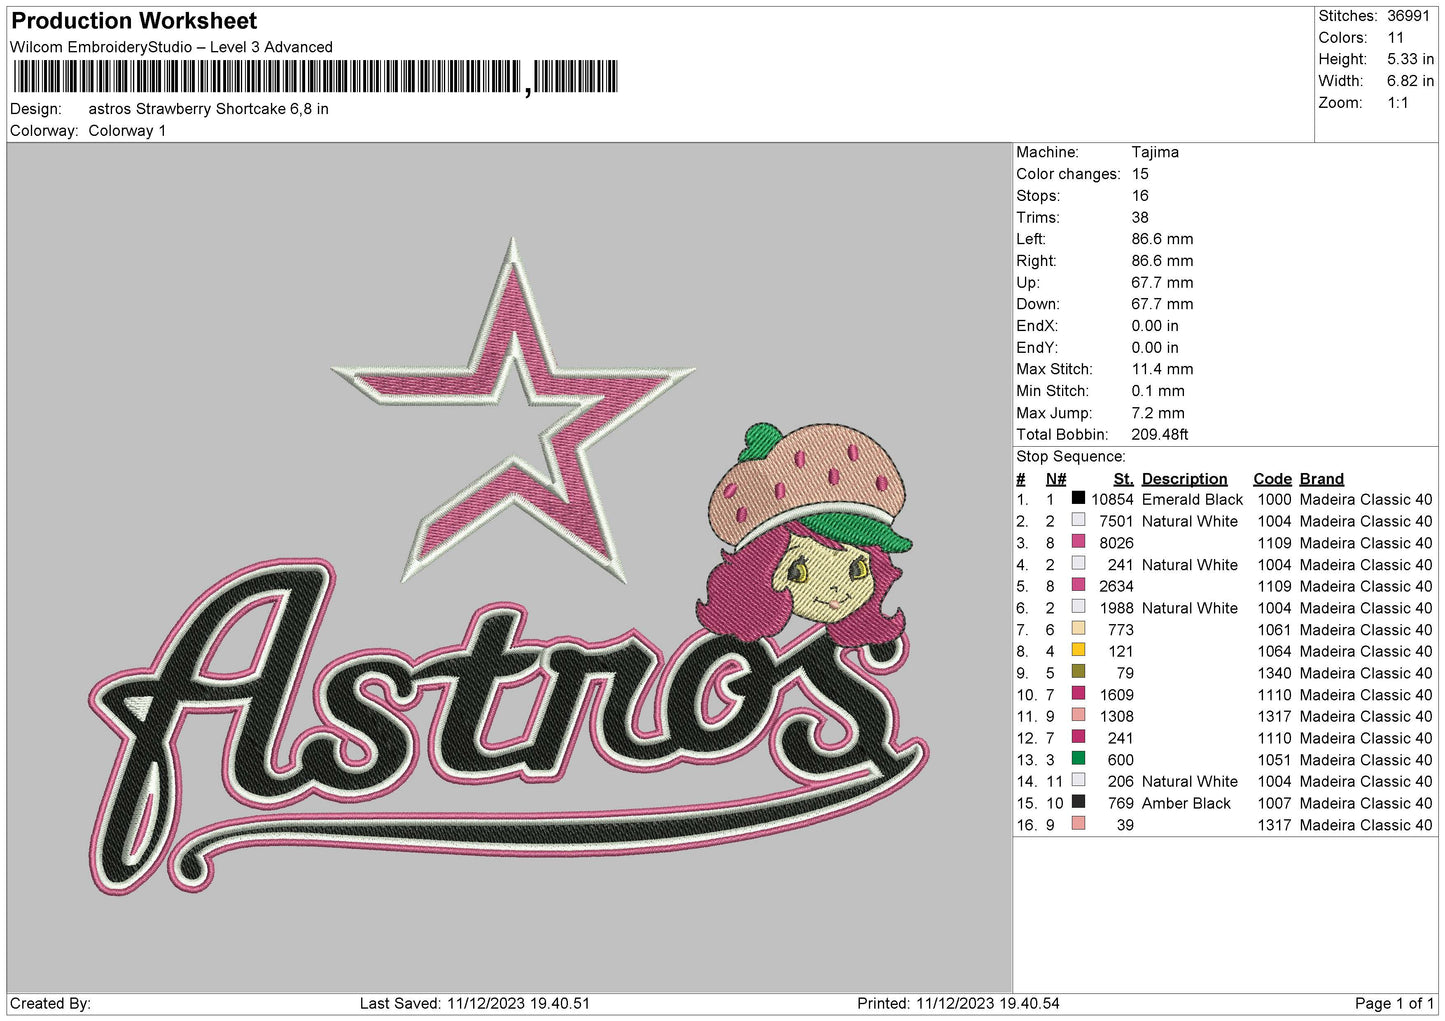Click the Zoom value 1:1
The height and width of the screenshot is (1021, 1445).
[1397, 103]
